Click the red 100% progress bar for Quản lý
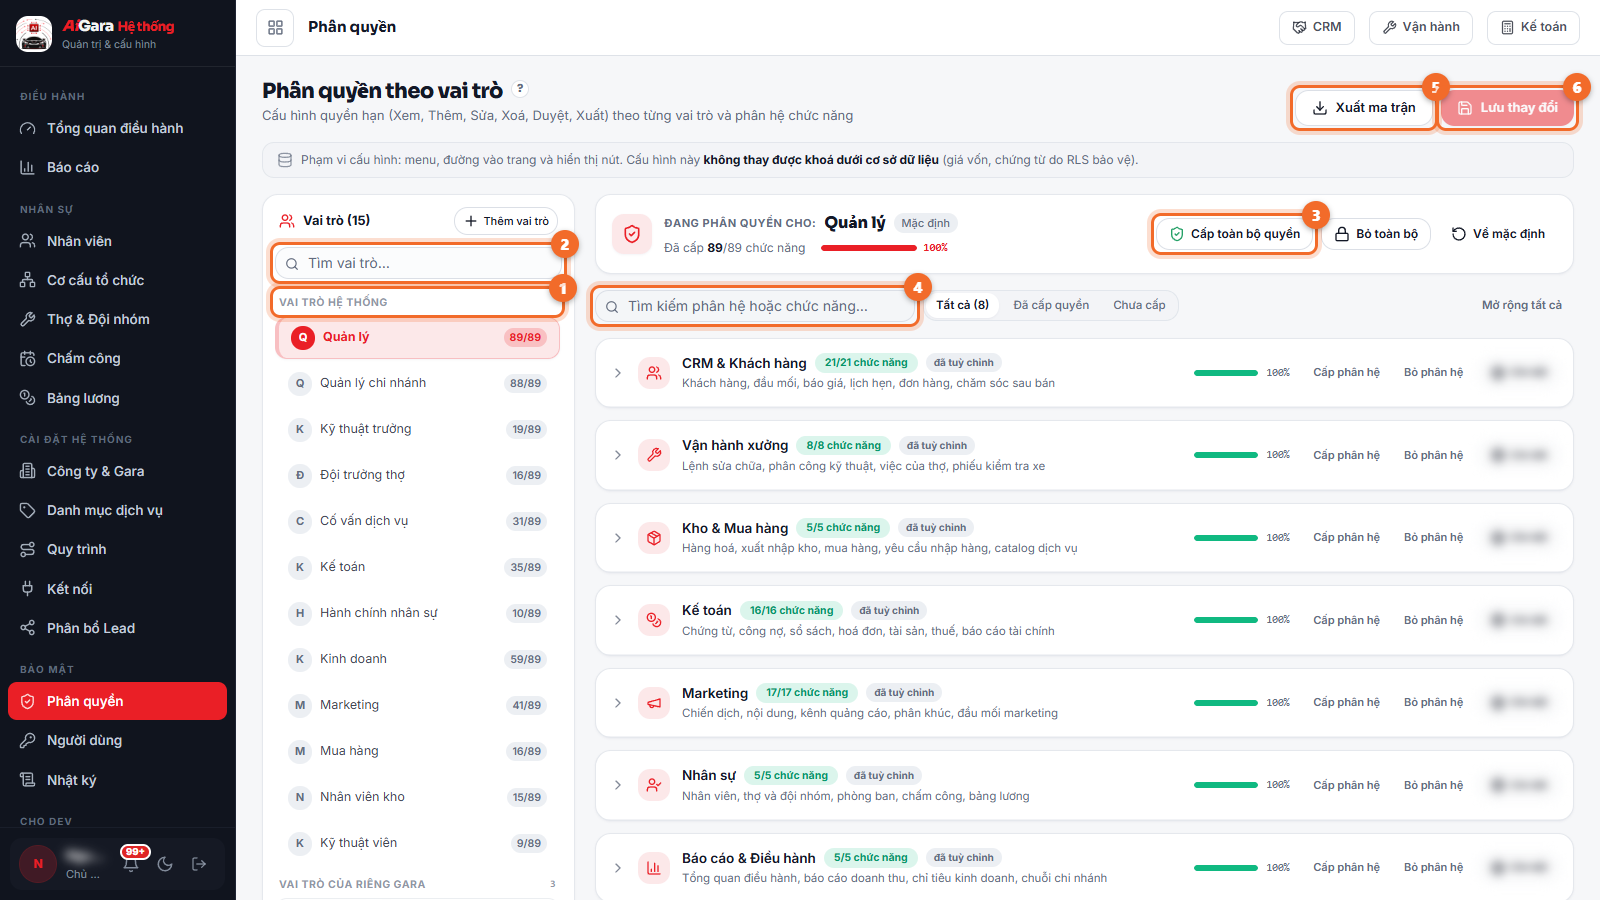This screenshot has width=1600, height=900. click(868, 248)
